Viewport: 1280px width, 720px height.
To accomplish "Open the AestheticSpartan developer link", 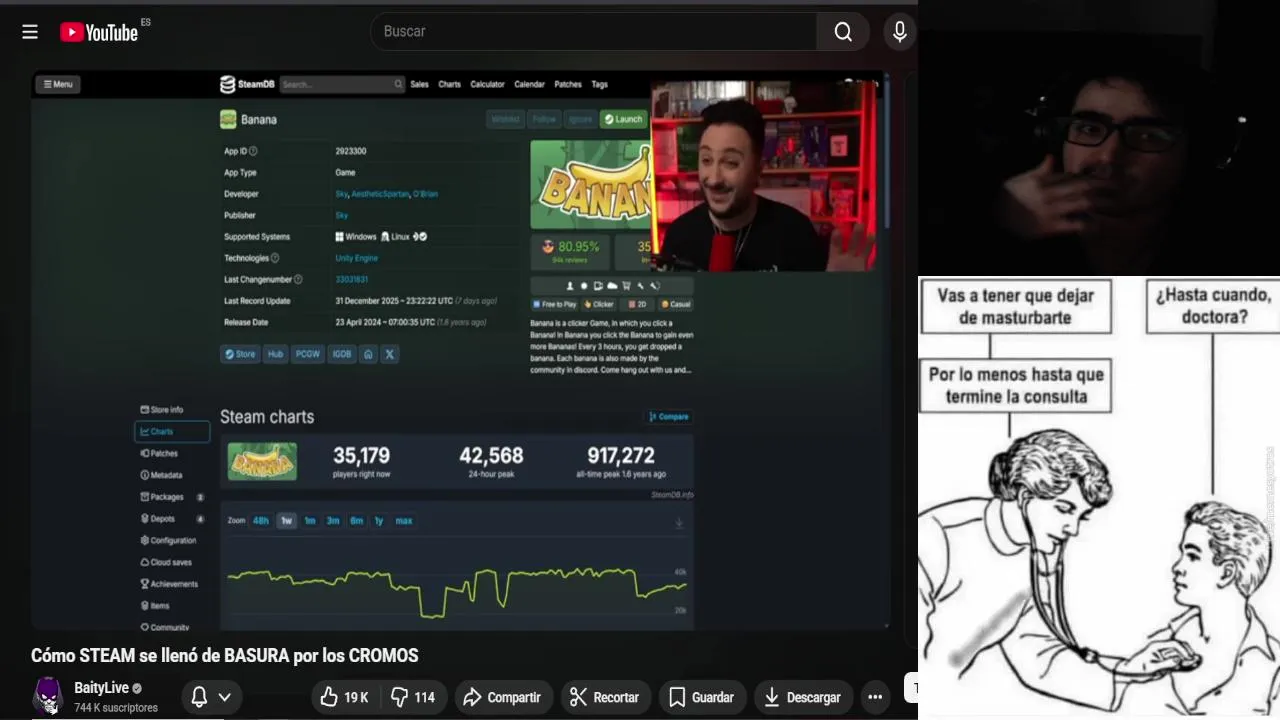I will pyautogui.click(x=380, y=194).
